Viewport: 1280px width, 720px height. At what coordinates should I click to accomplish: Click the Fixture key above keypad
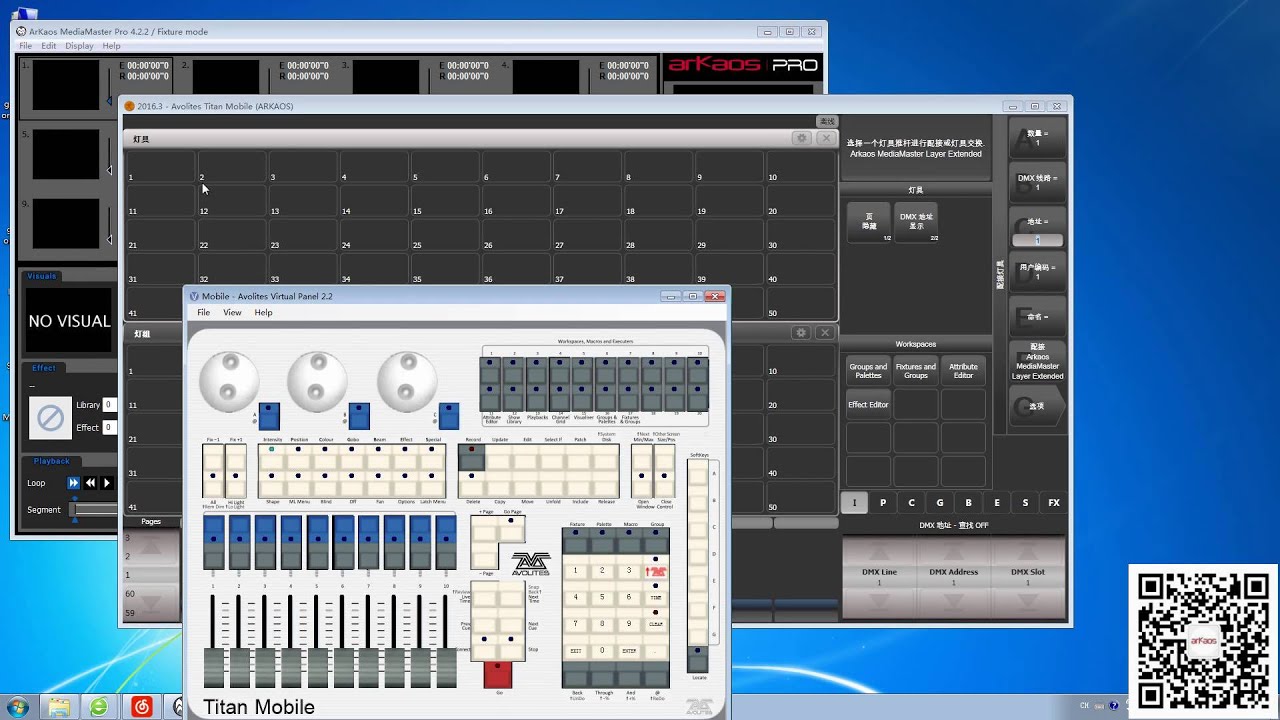(x=575, y=542)
